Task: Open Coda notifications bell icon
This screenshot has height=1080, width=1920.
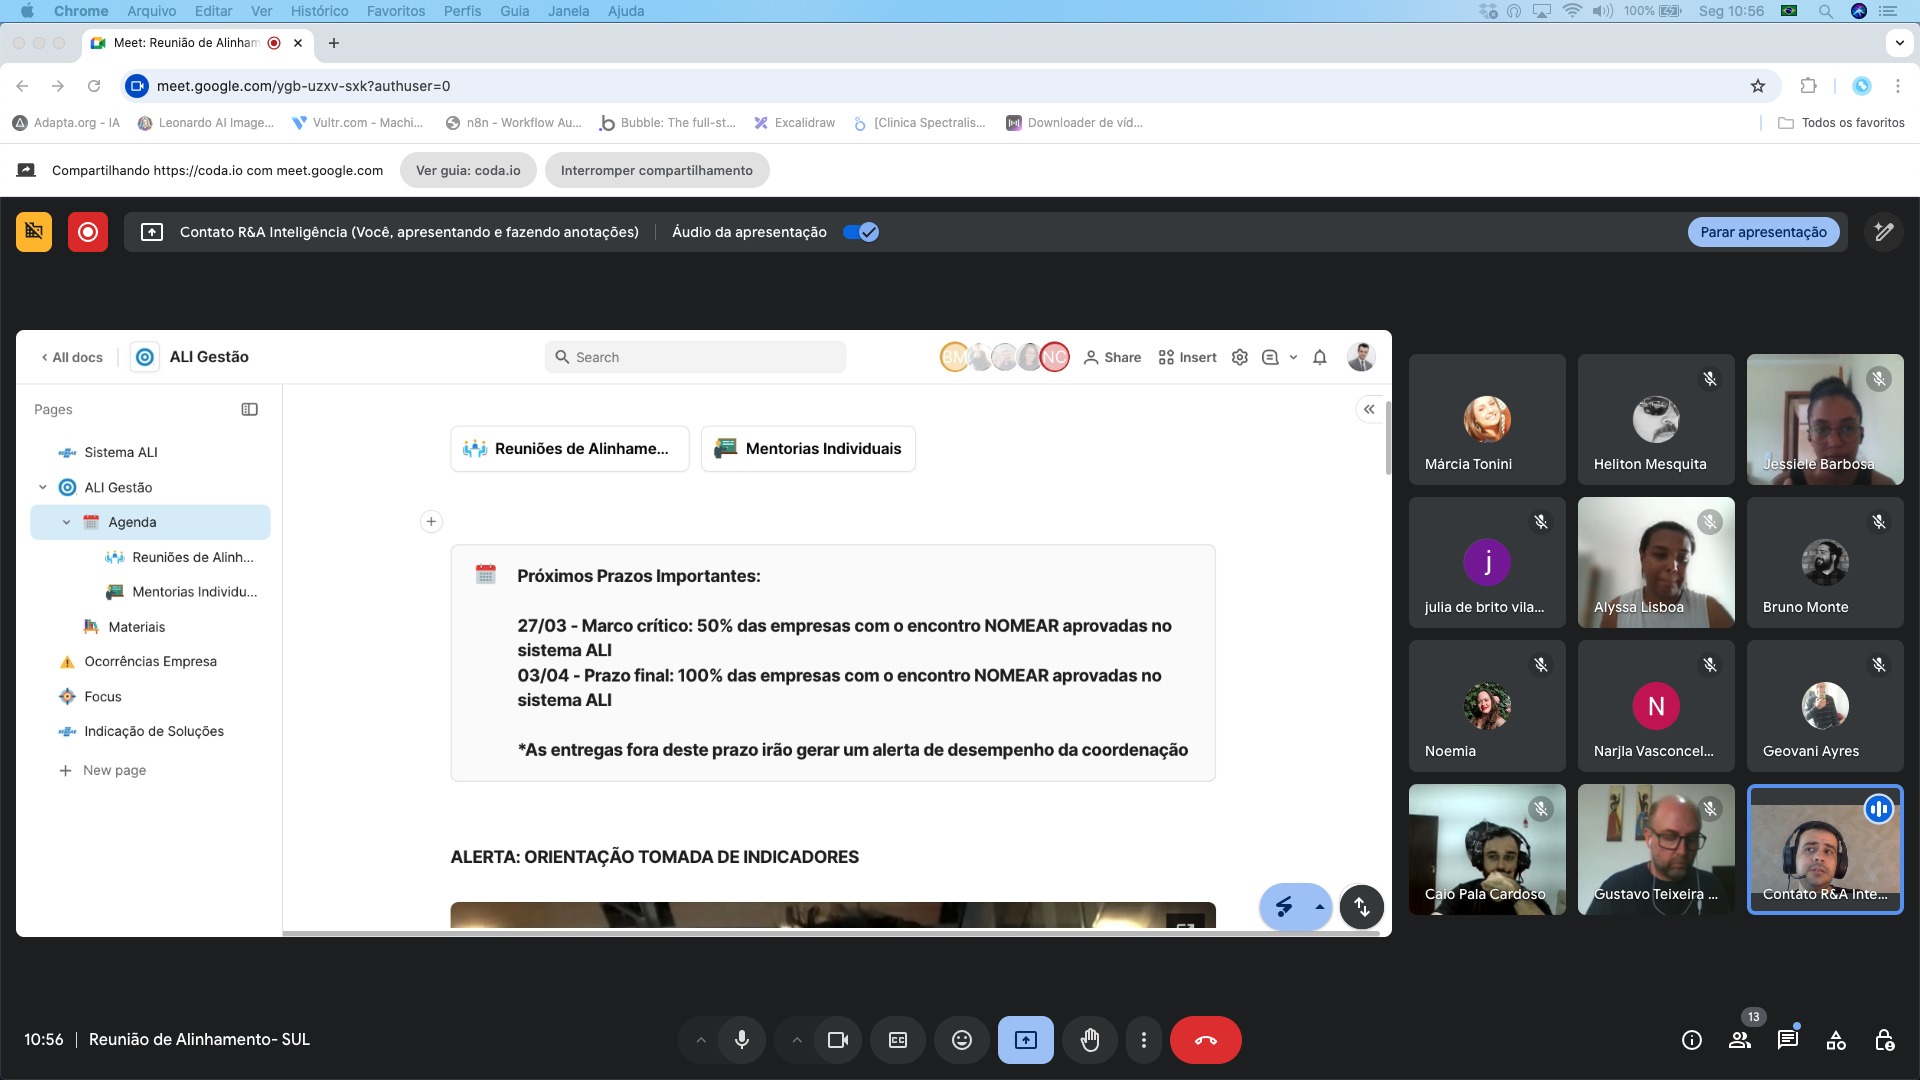Action: [1319, 357]
